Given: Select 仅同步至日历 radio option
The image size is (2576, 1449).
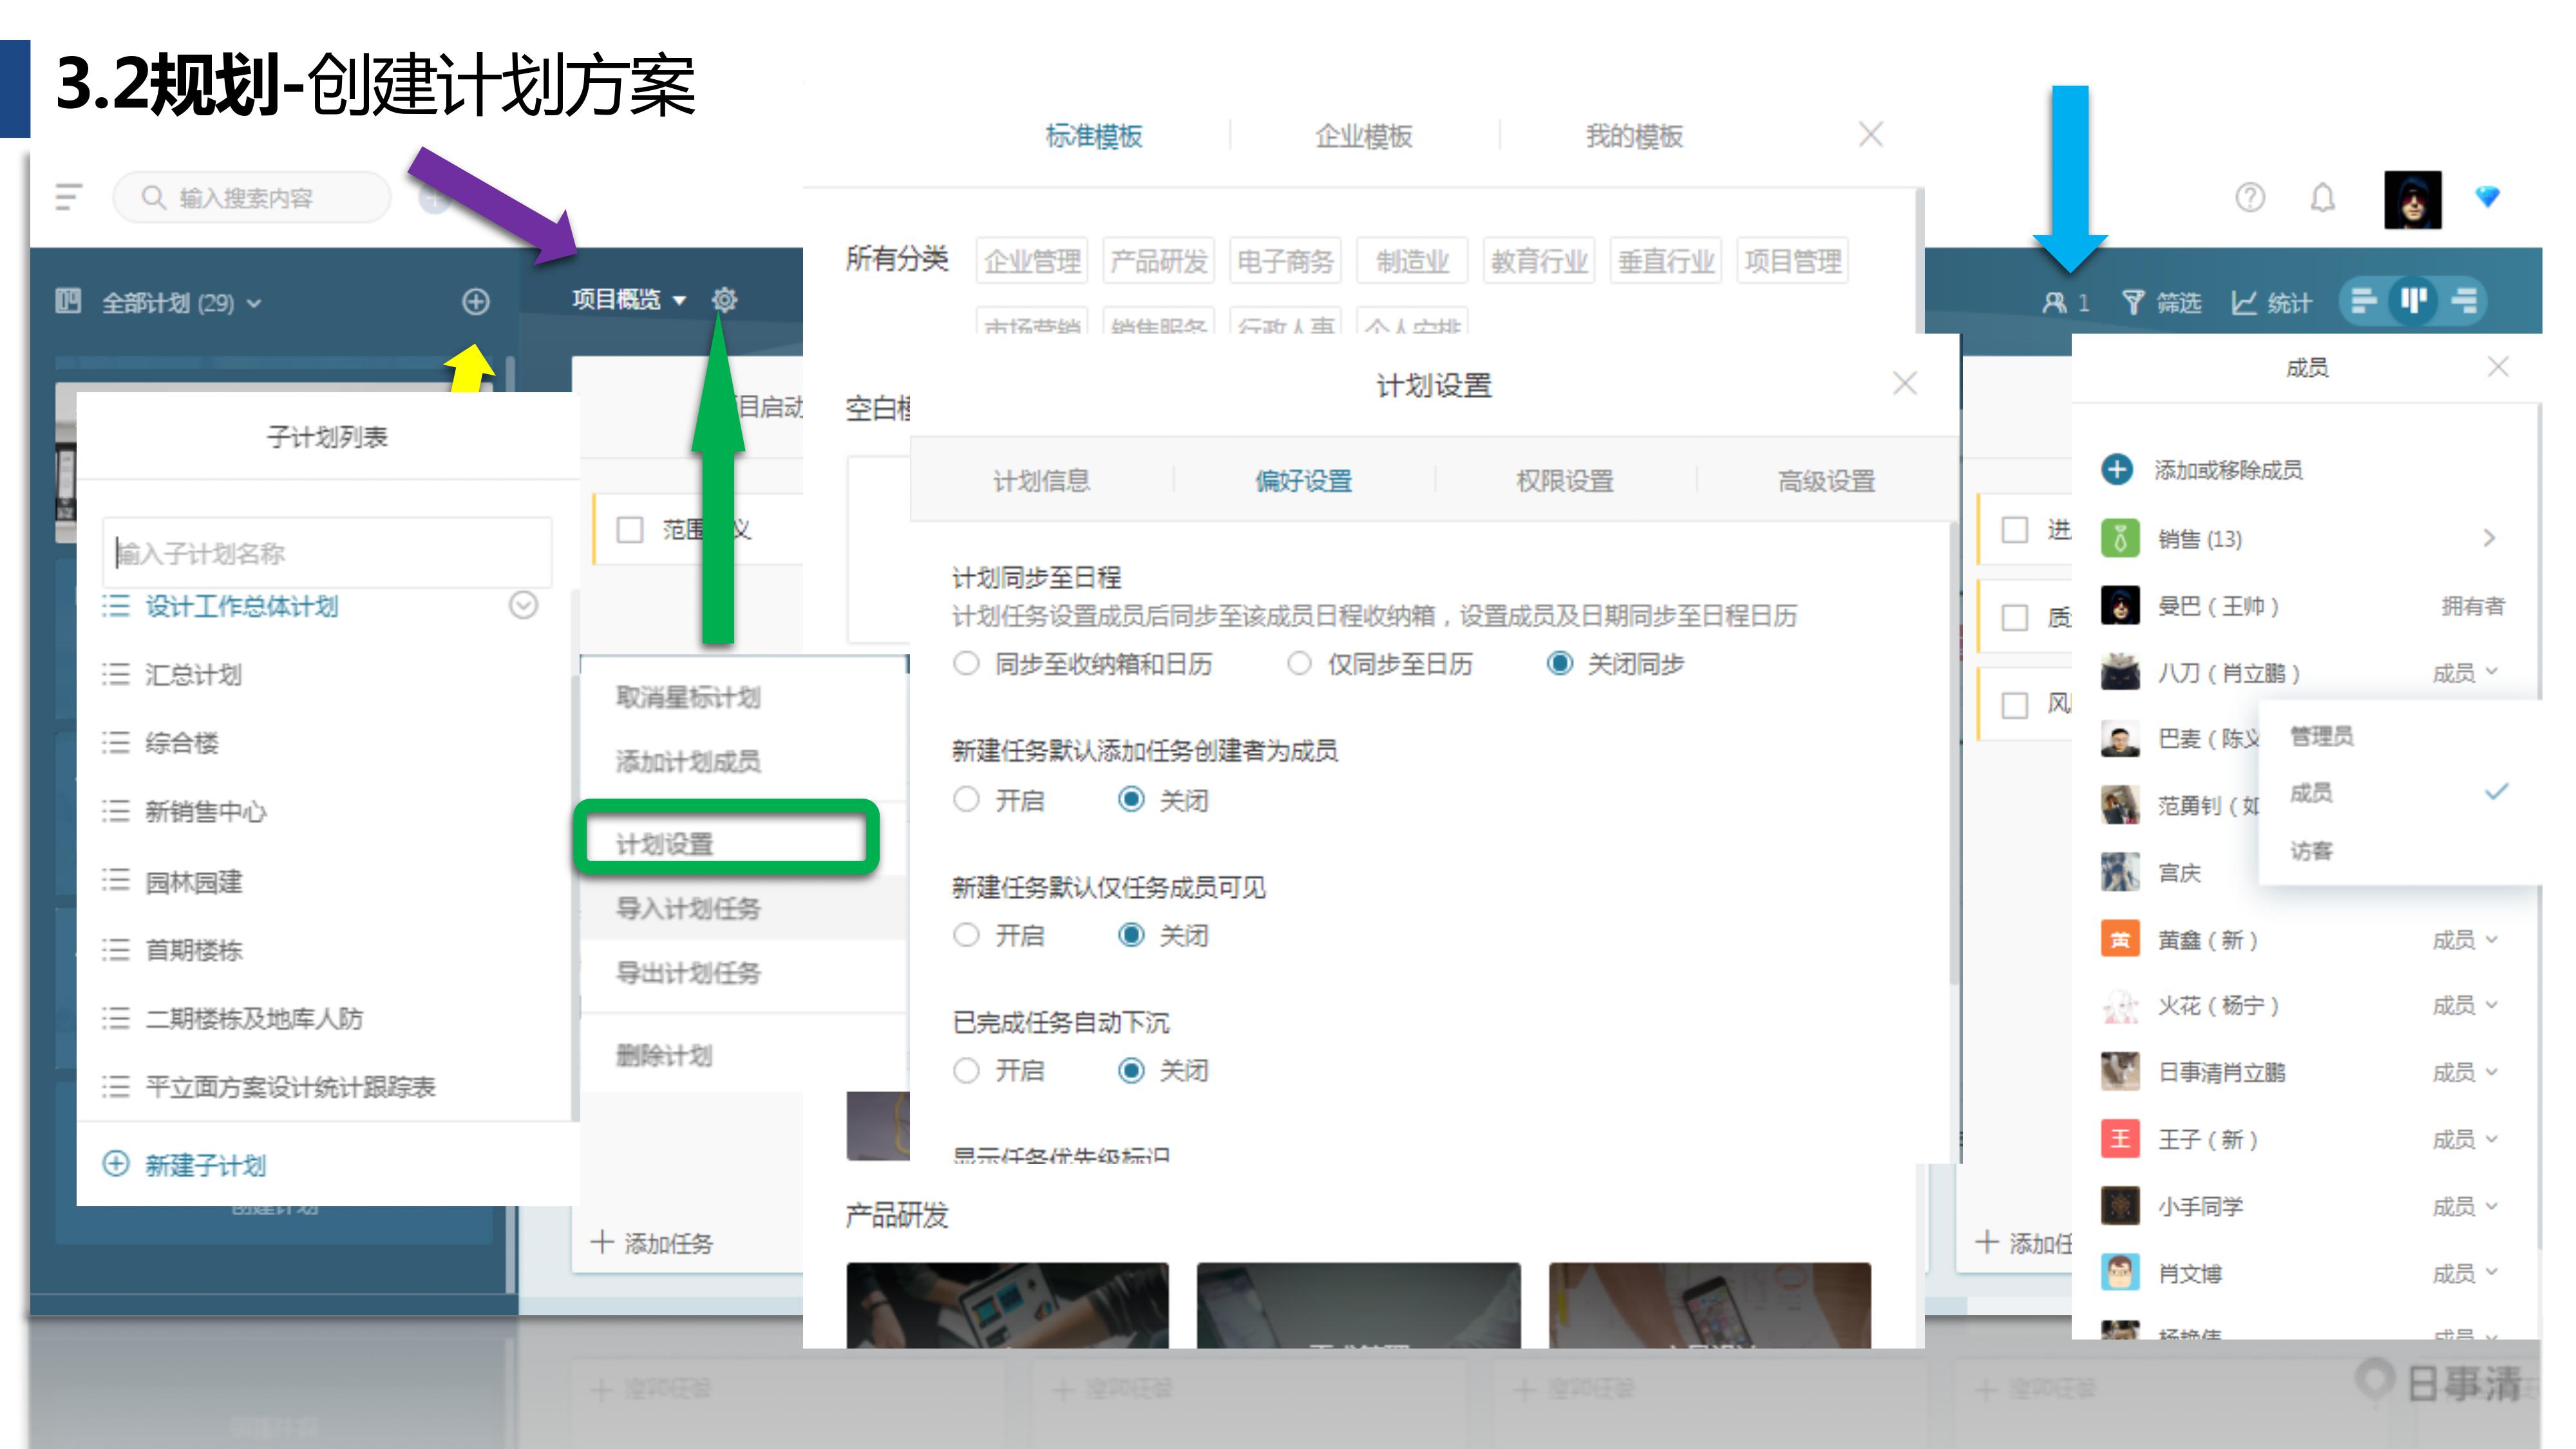Looking at the screenshot, I should (1299, 663).
